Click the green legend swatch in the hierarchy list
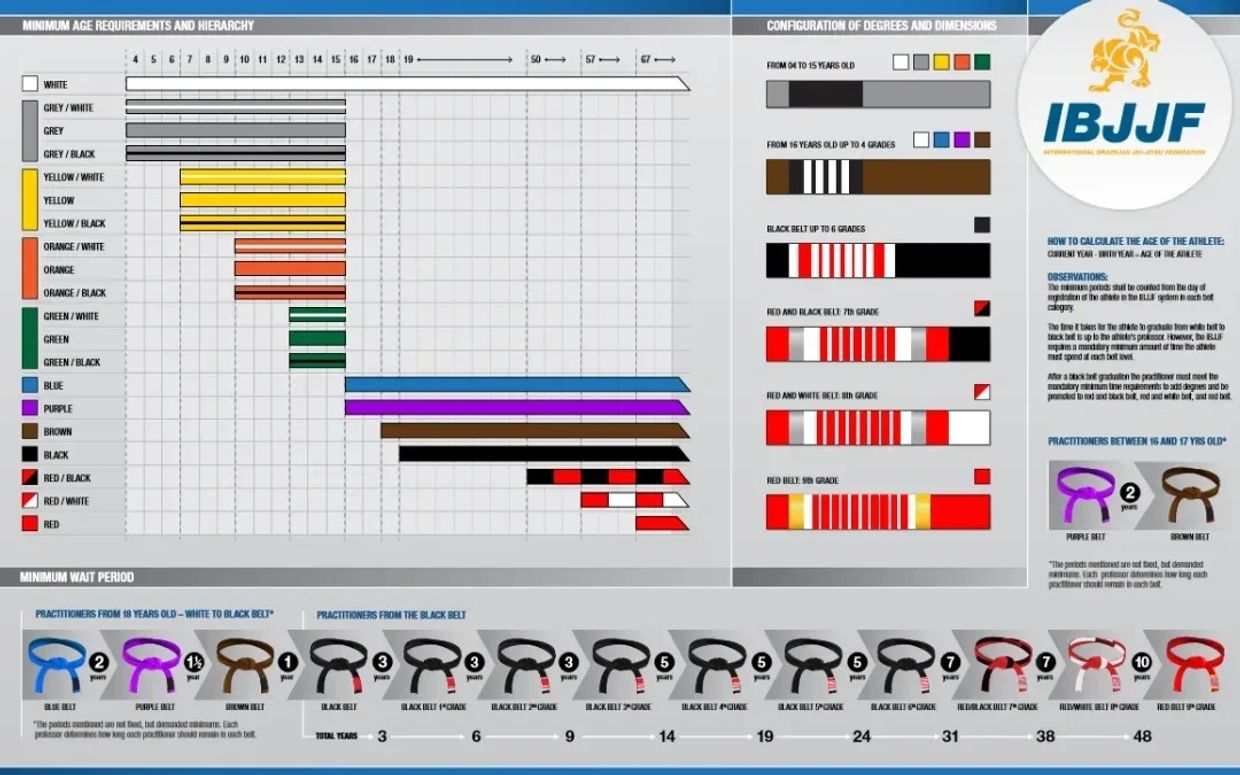Screen dimensions: 1240x775 coord(30,339)
